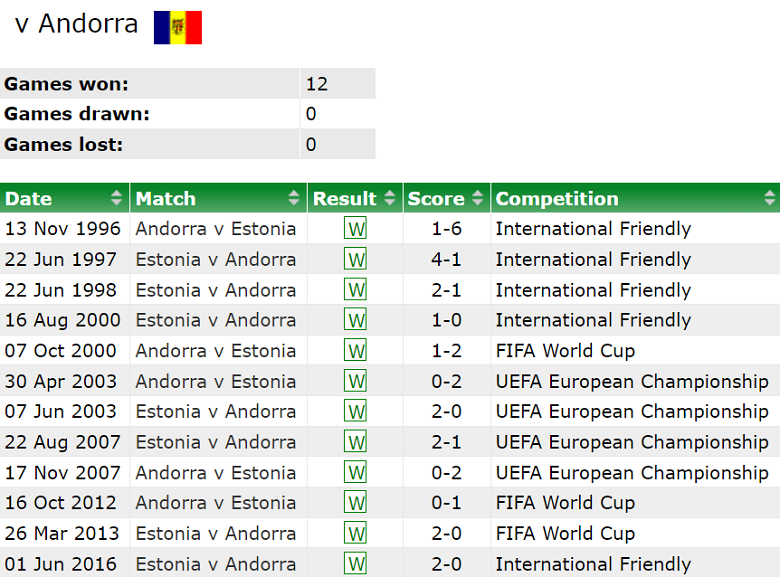
Task: Click the Match column header label
Action: (166, 198)
